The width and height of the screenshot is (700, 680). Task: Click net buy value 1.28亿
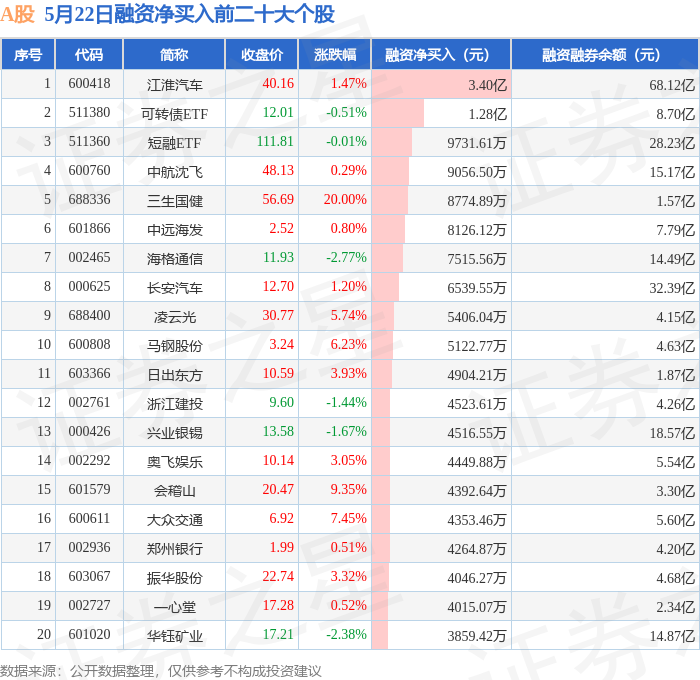487,113
